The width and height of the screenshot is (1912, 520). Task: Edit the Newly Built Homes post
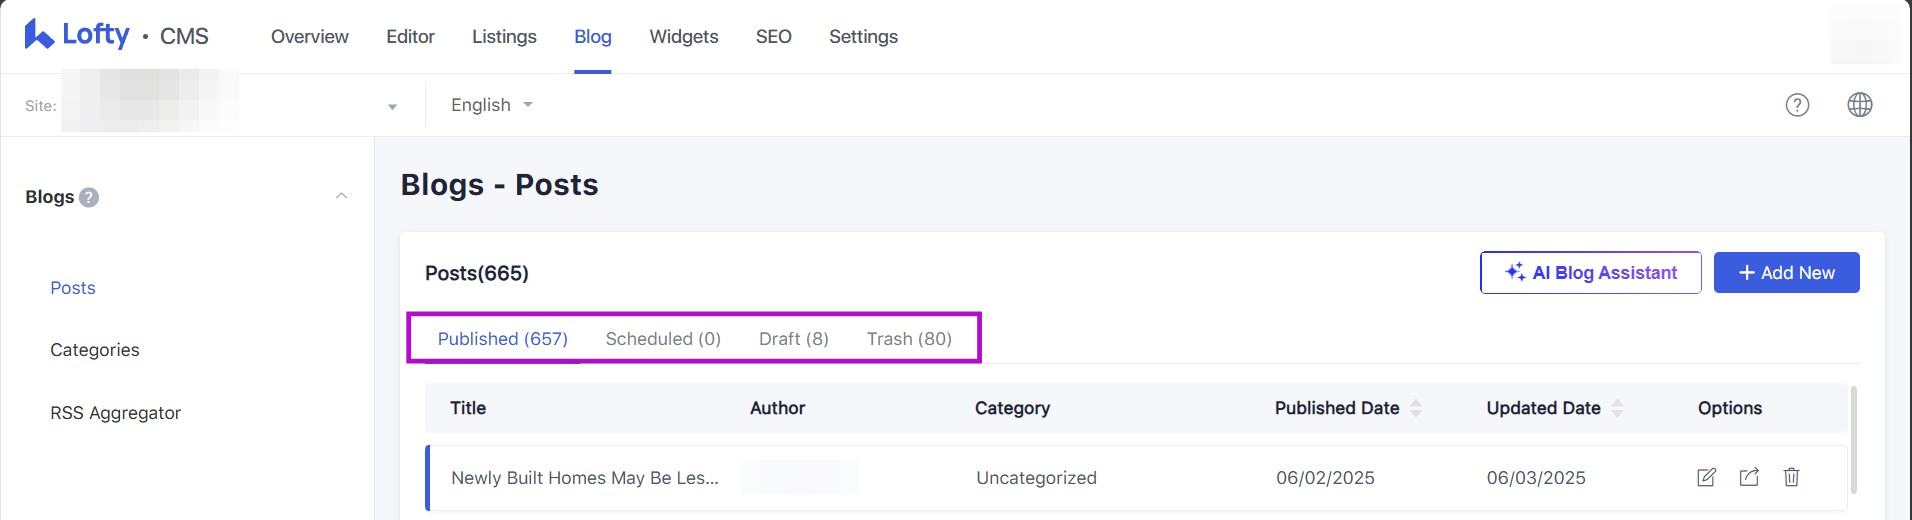(1706, 477)
